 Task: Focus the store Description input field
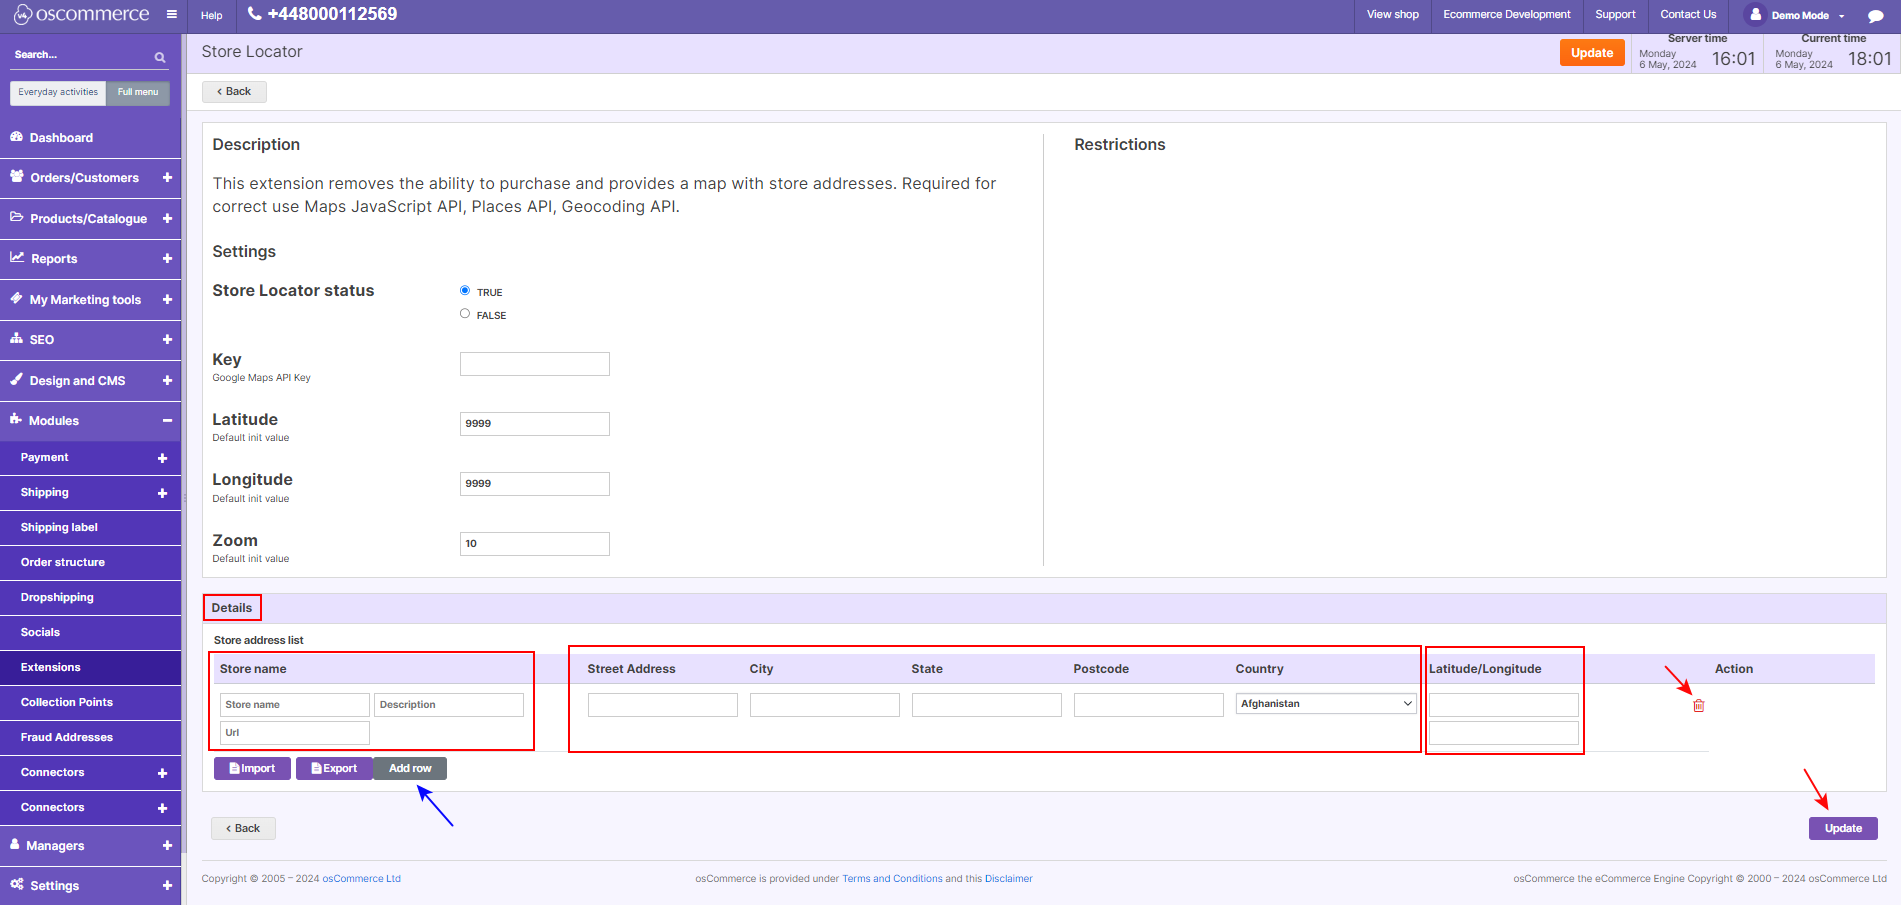coord(449,705)
